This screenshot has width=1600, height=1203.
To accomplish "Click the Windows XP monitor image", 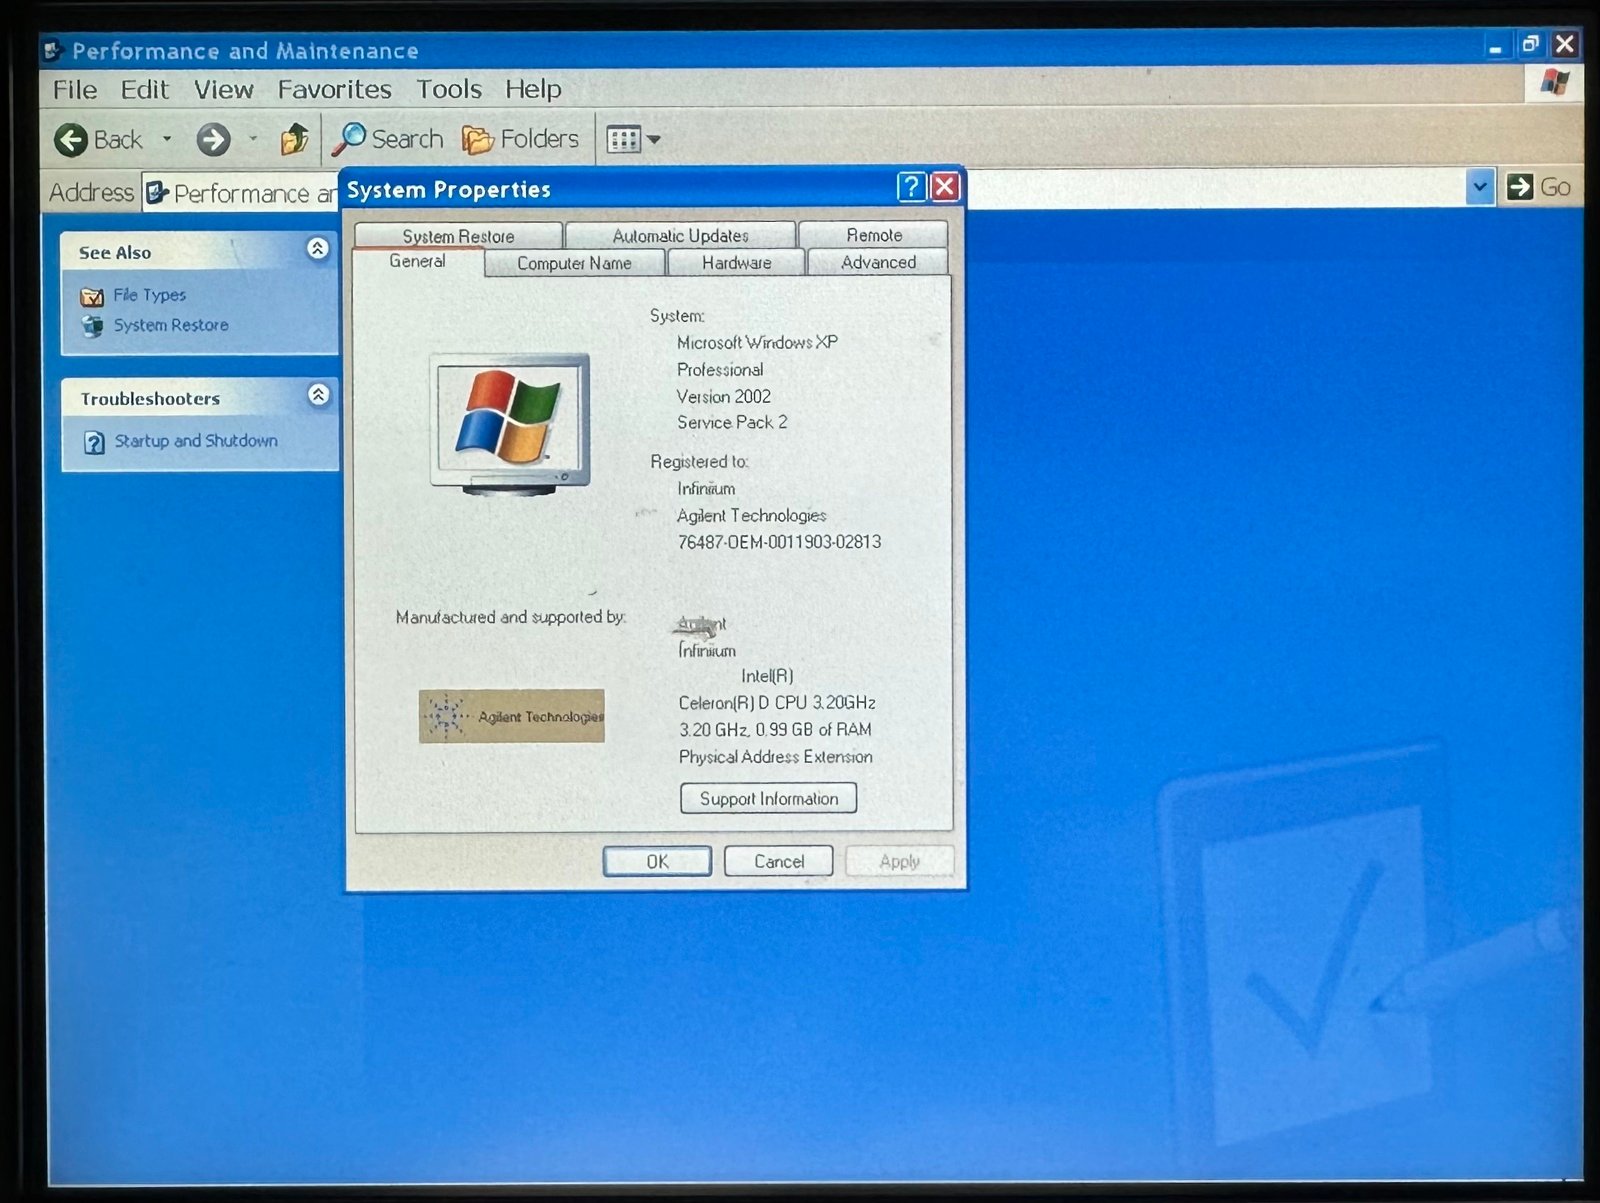I will 510,424.
